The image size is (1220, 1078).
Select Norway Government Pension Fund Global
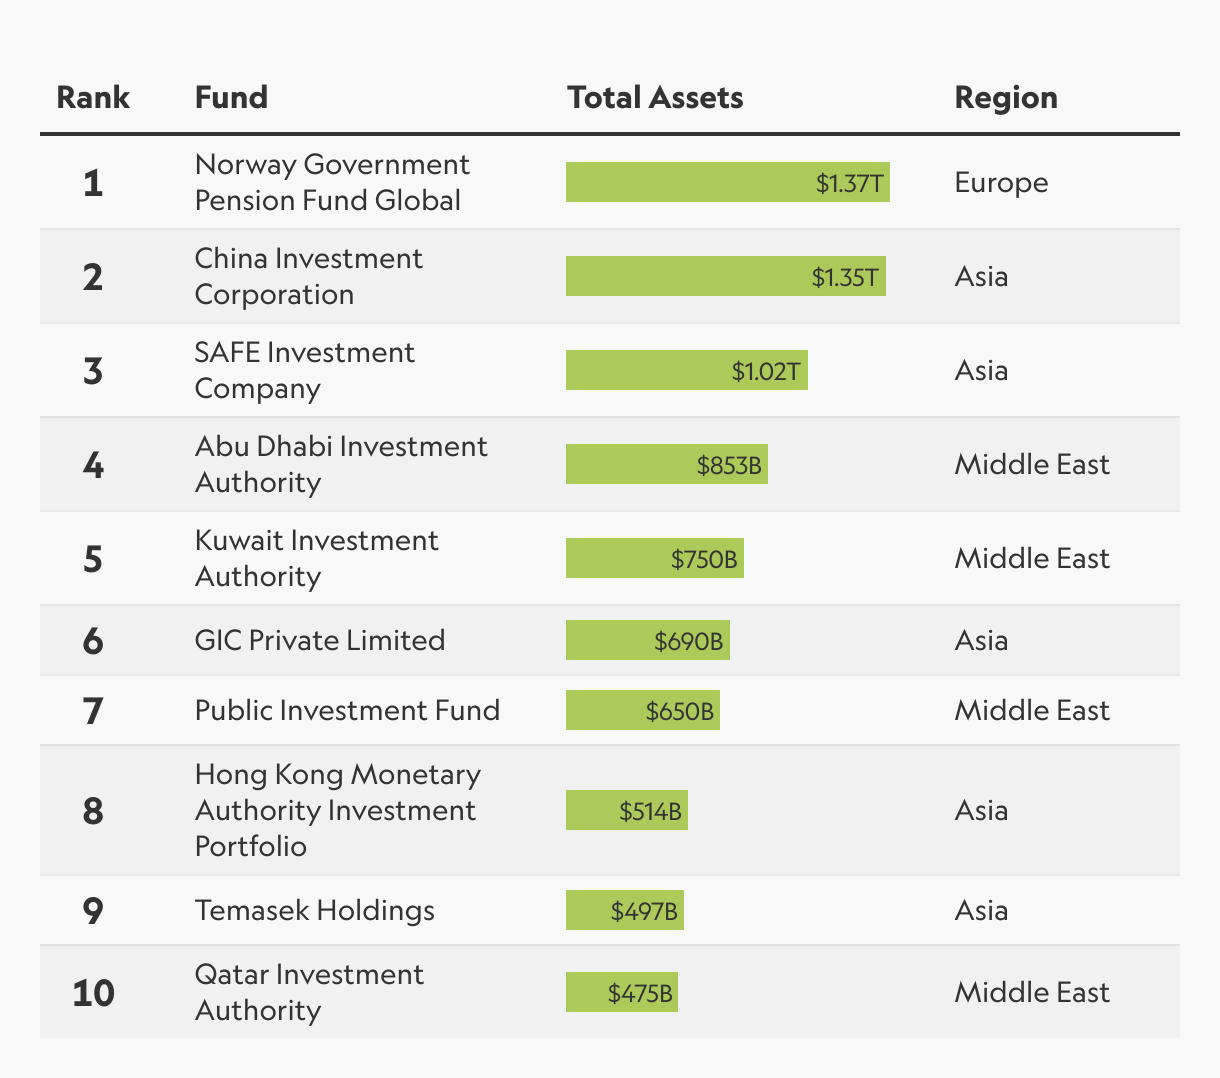(x=332, y=182)
